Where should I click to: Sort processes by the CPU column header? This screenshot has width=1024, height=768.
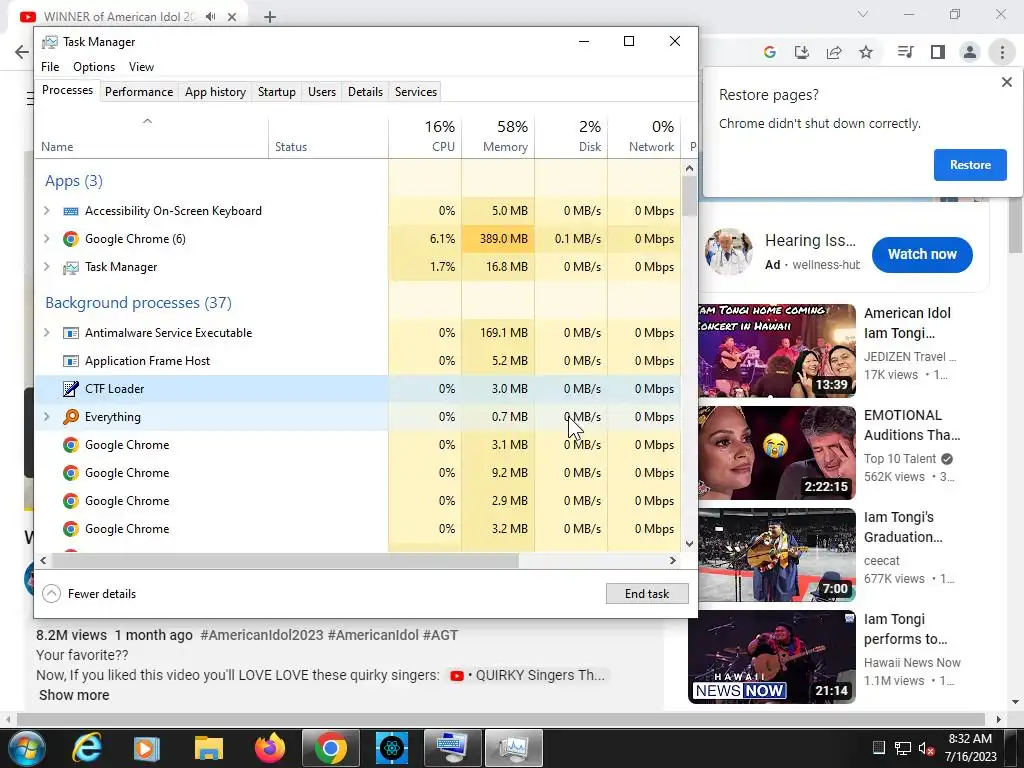[x=426, y=136]
